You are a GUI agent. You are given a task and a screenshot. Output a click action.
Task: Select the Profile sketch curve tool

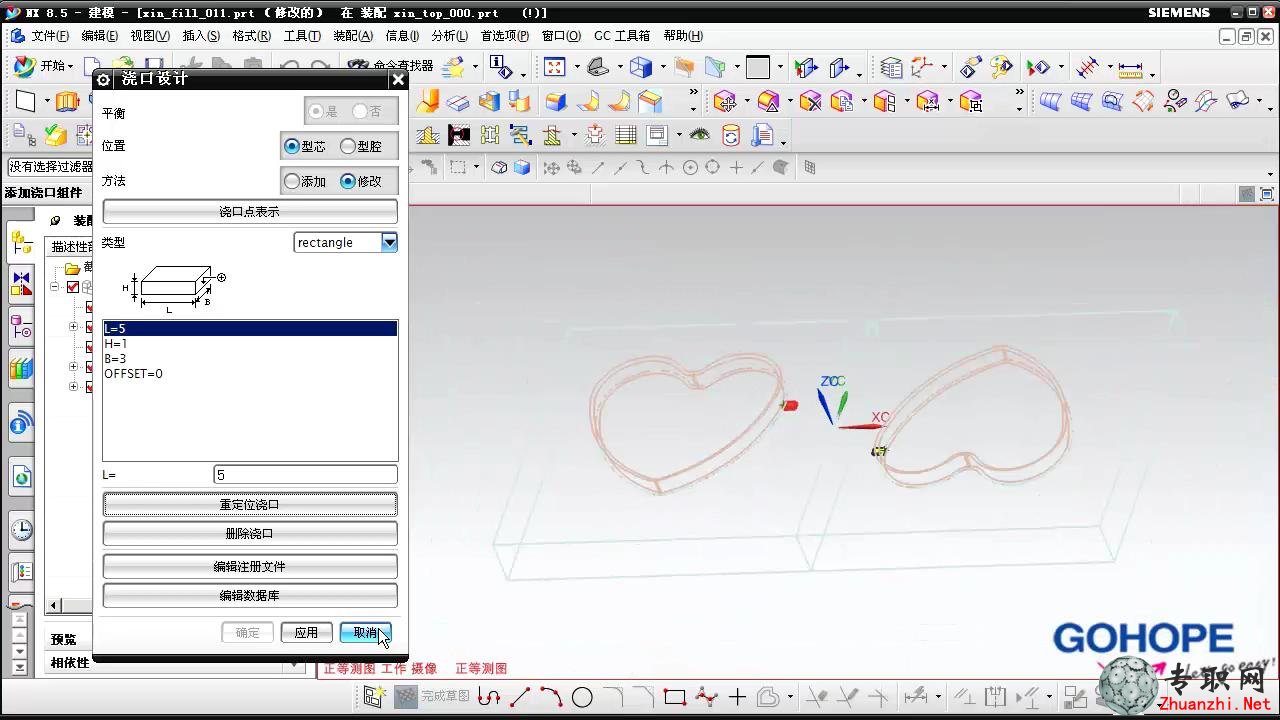coord(489,697)
